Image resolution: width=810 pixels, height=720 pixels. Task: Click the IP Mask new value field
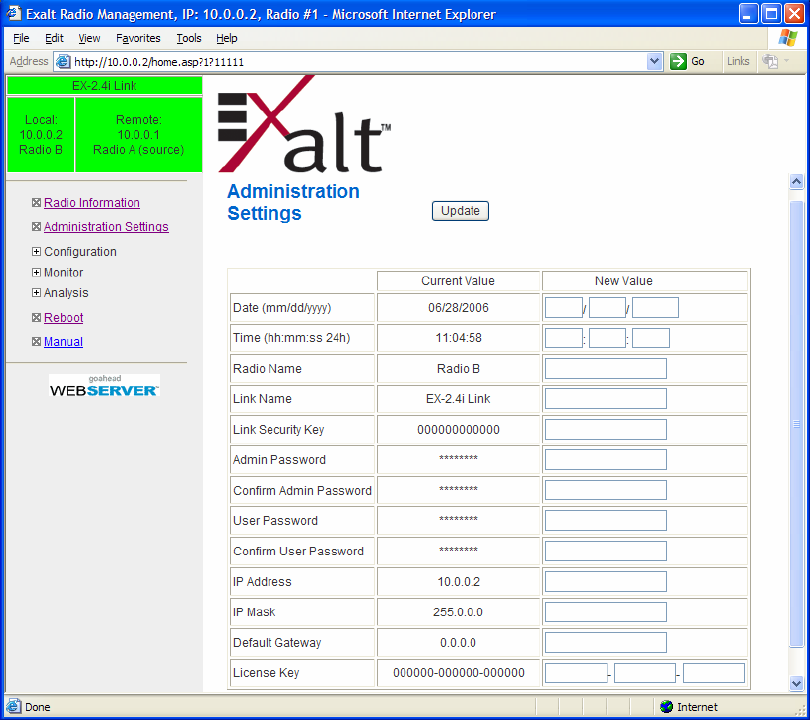click(x=605, y=612)
